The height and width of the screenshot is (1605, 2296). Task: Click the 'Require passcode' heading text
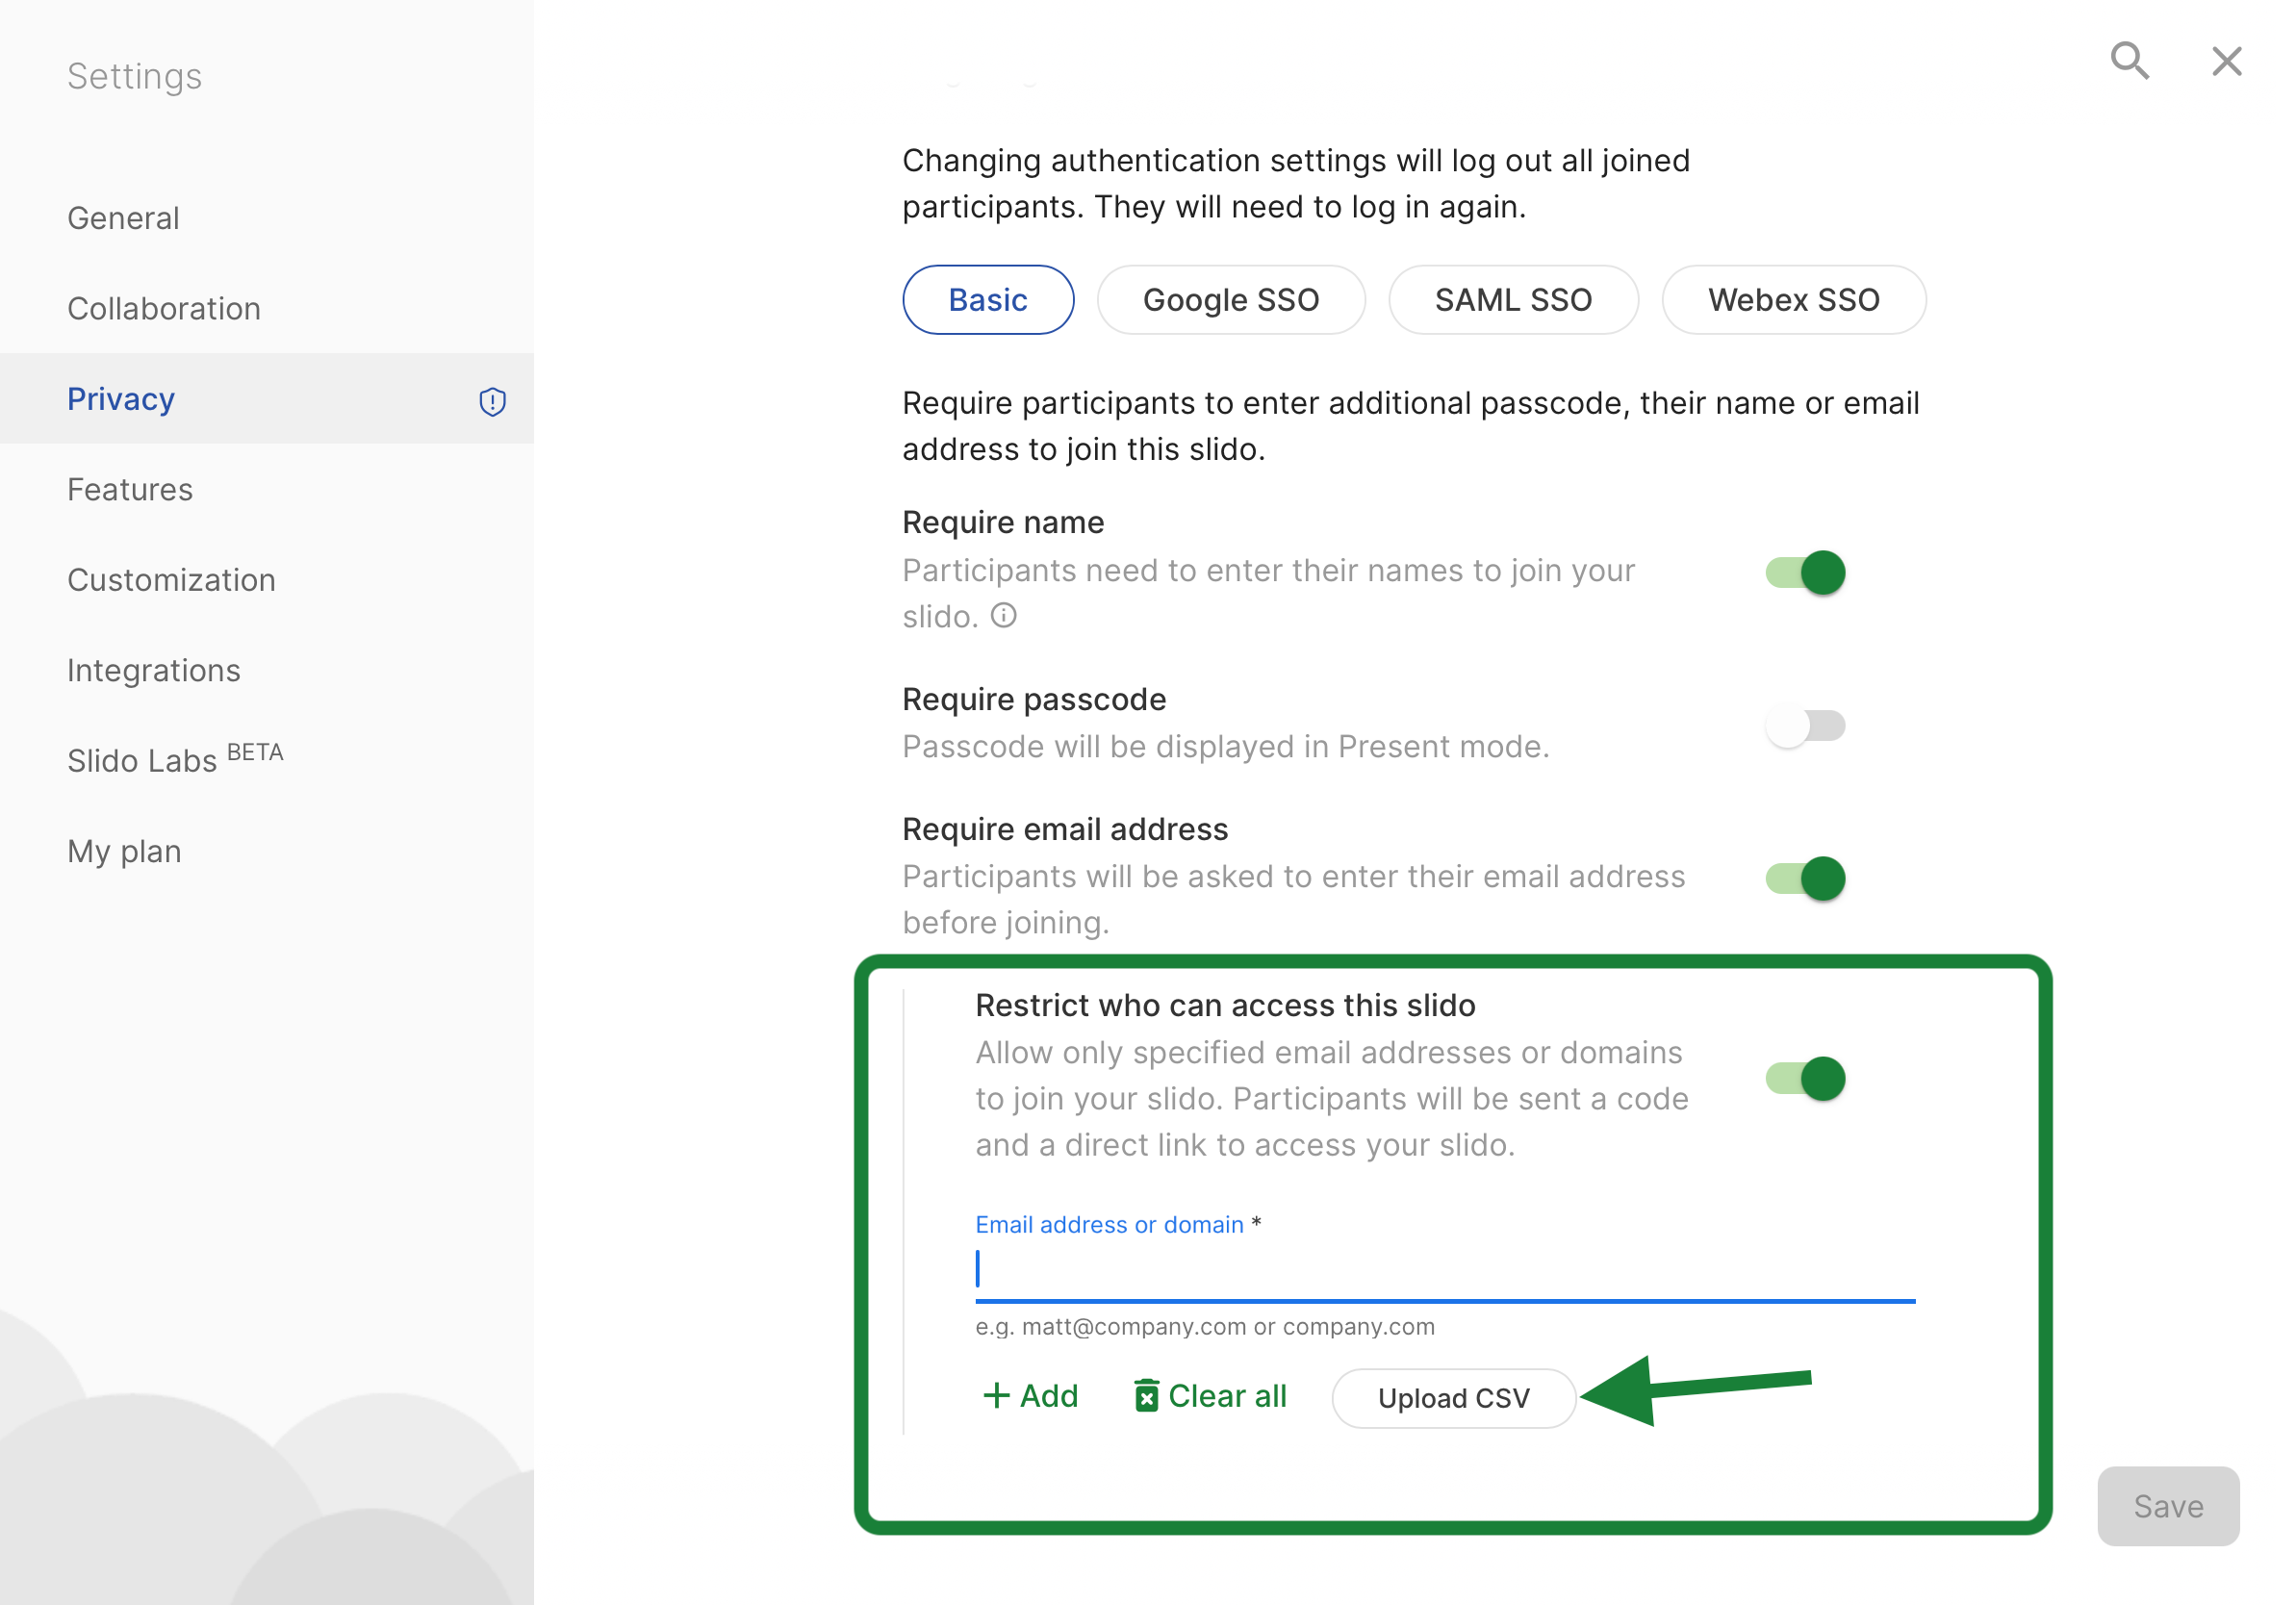click(1034, 699)
